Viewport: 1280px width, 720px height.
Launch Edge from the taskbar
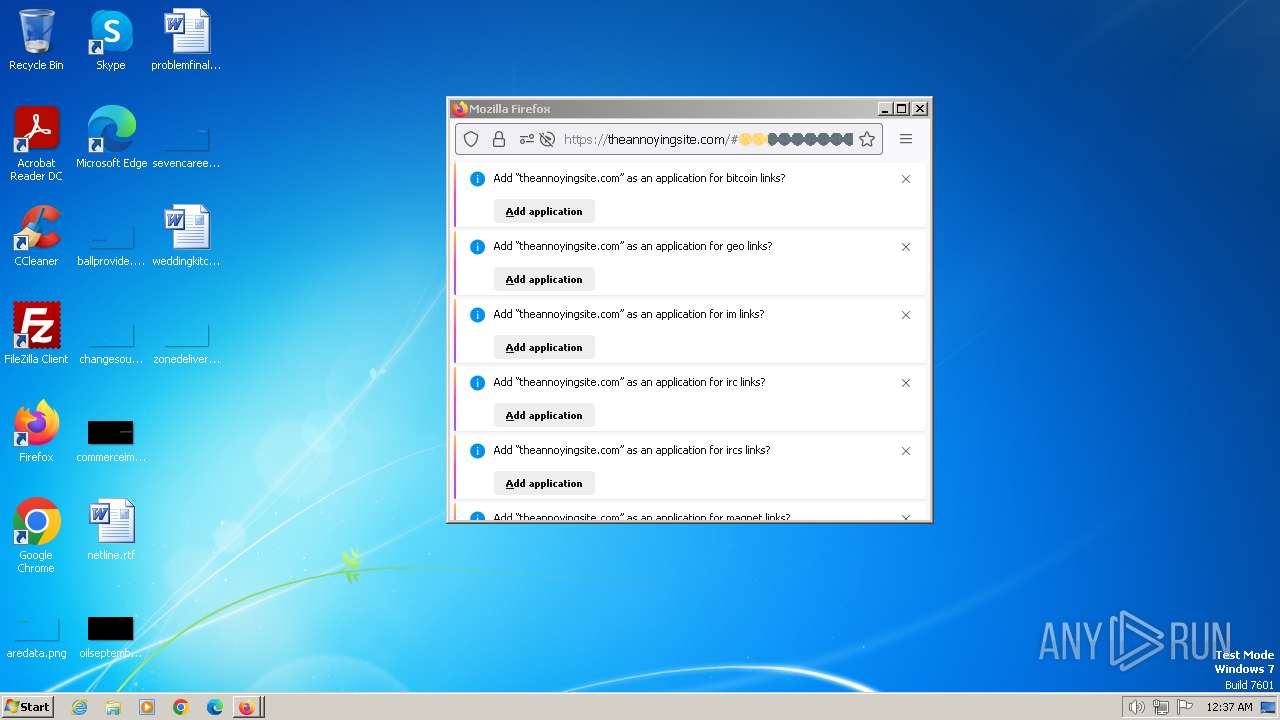pyautogui.click(x=215, y=707)
